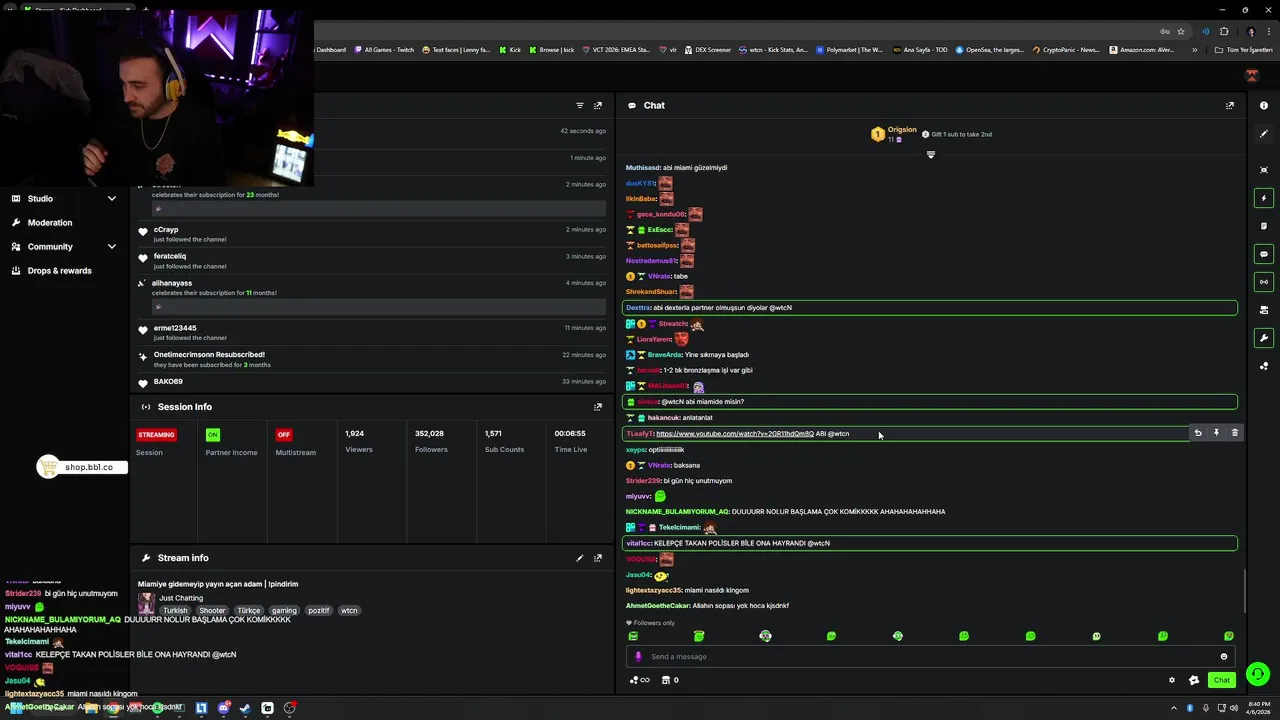Open the info icon in right sidebar
This screenshot has width=1280, height=720.
pos(1264,105)
